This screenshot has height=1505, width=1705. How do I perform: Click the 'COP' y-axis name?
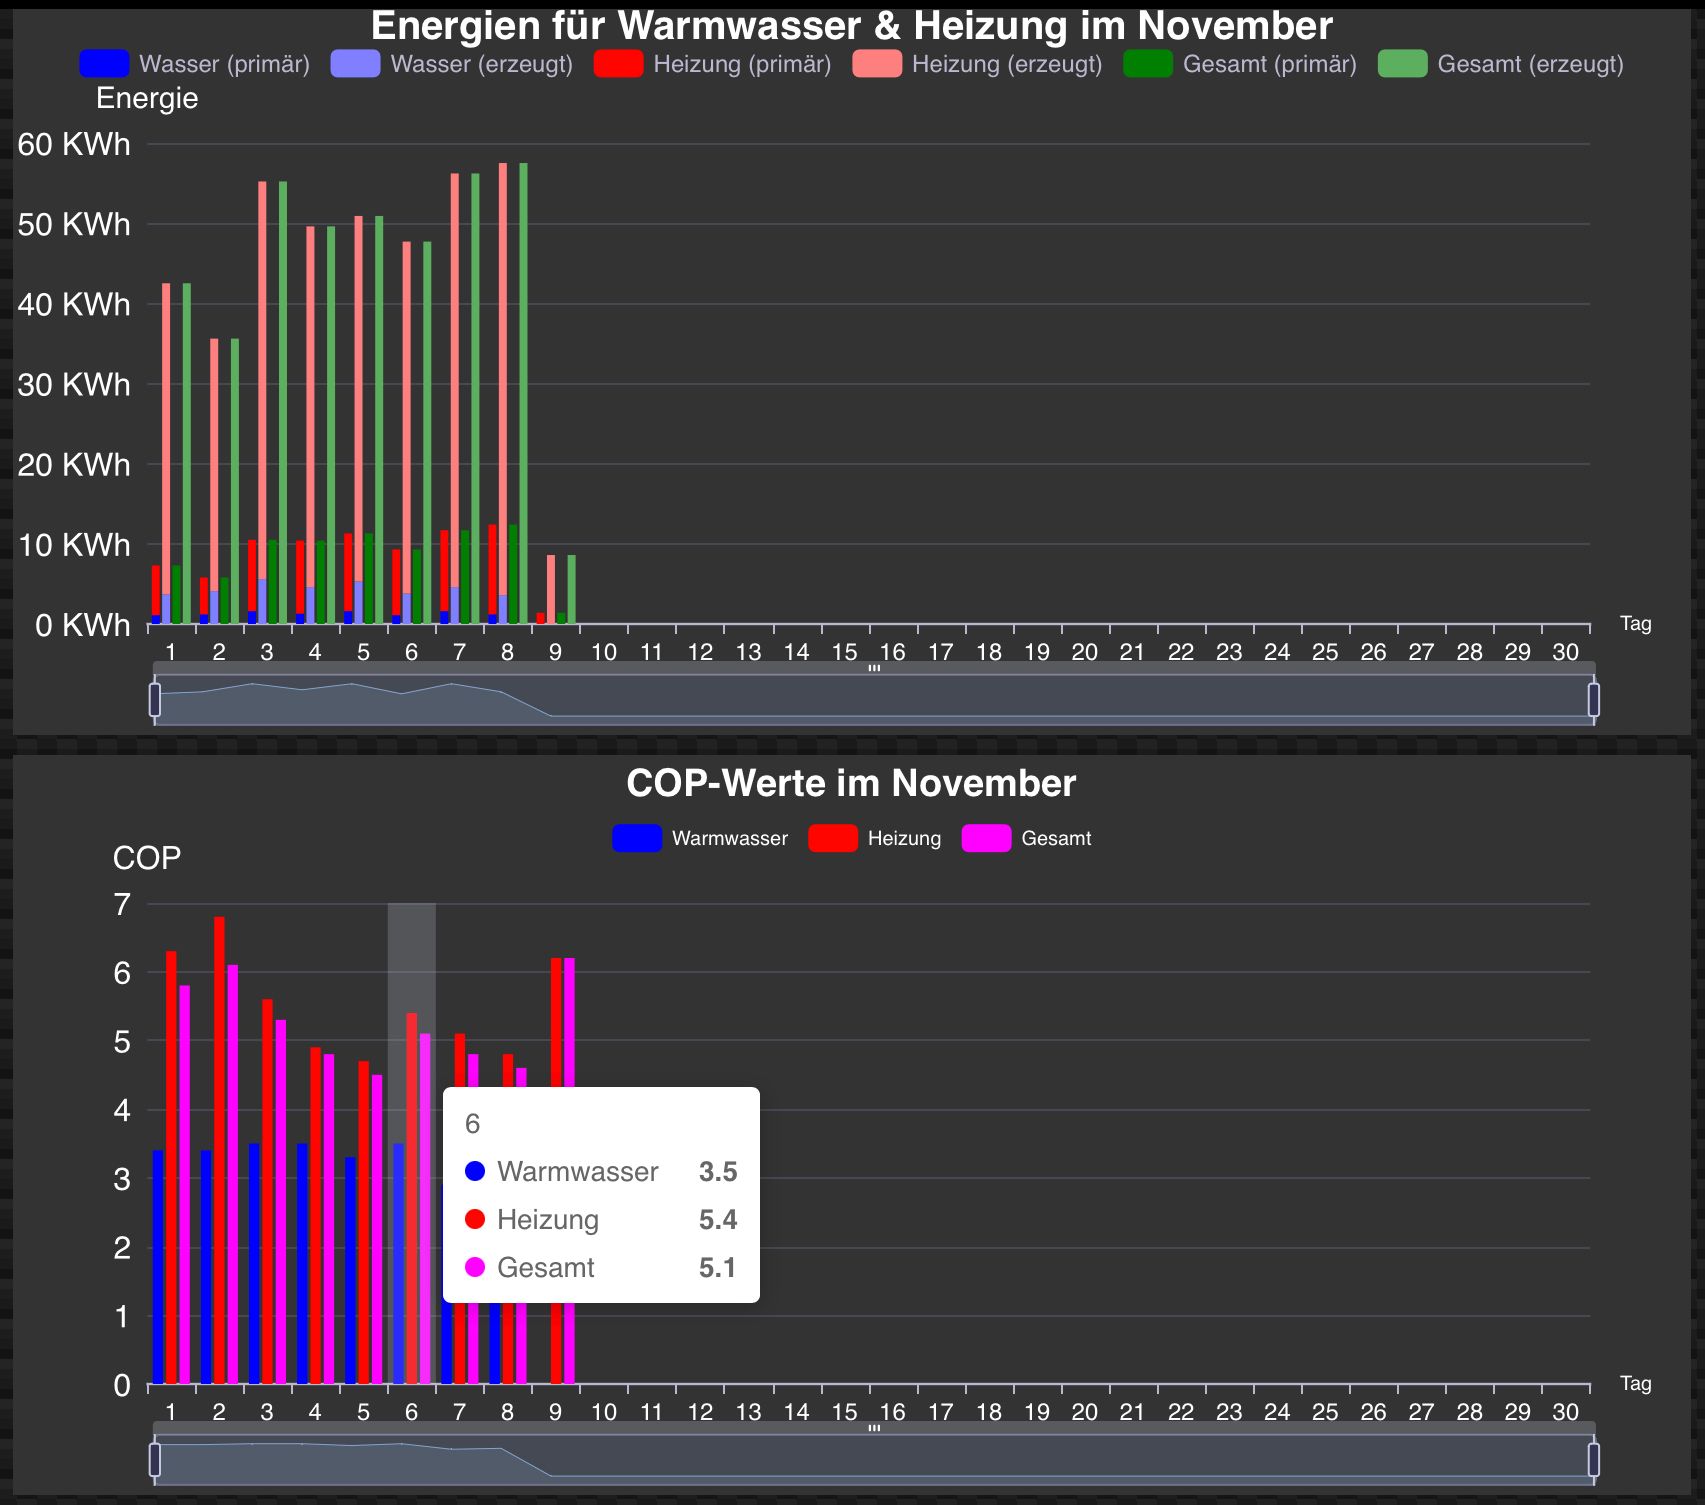[x=147, y=858]
